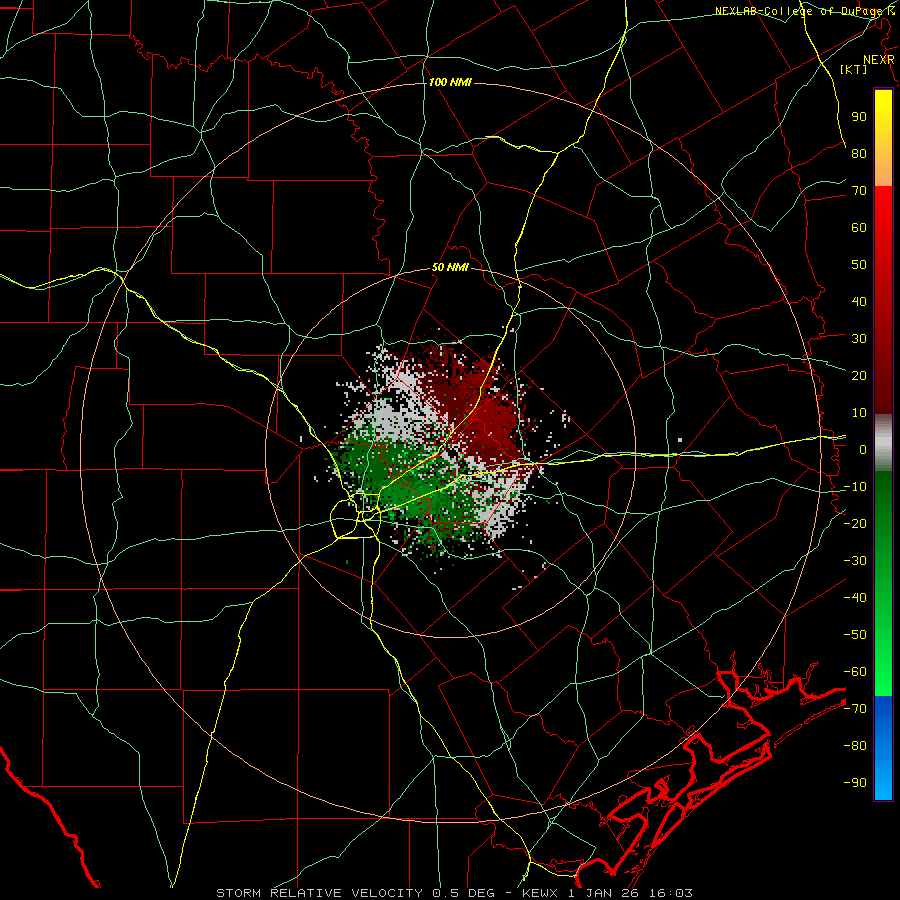Click the -90 value on the velocity scale
The width and height of the screenshot is (900, 900).
pyautogui.click(x=855, y=783)
